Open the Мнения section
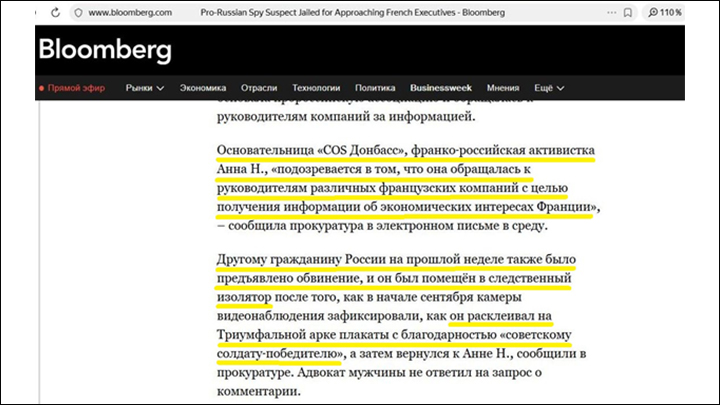Screen dimensions: 720x405 [x=503, y=88]
